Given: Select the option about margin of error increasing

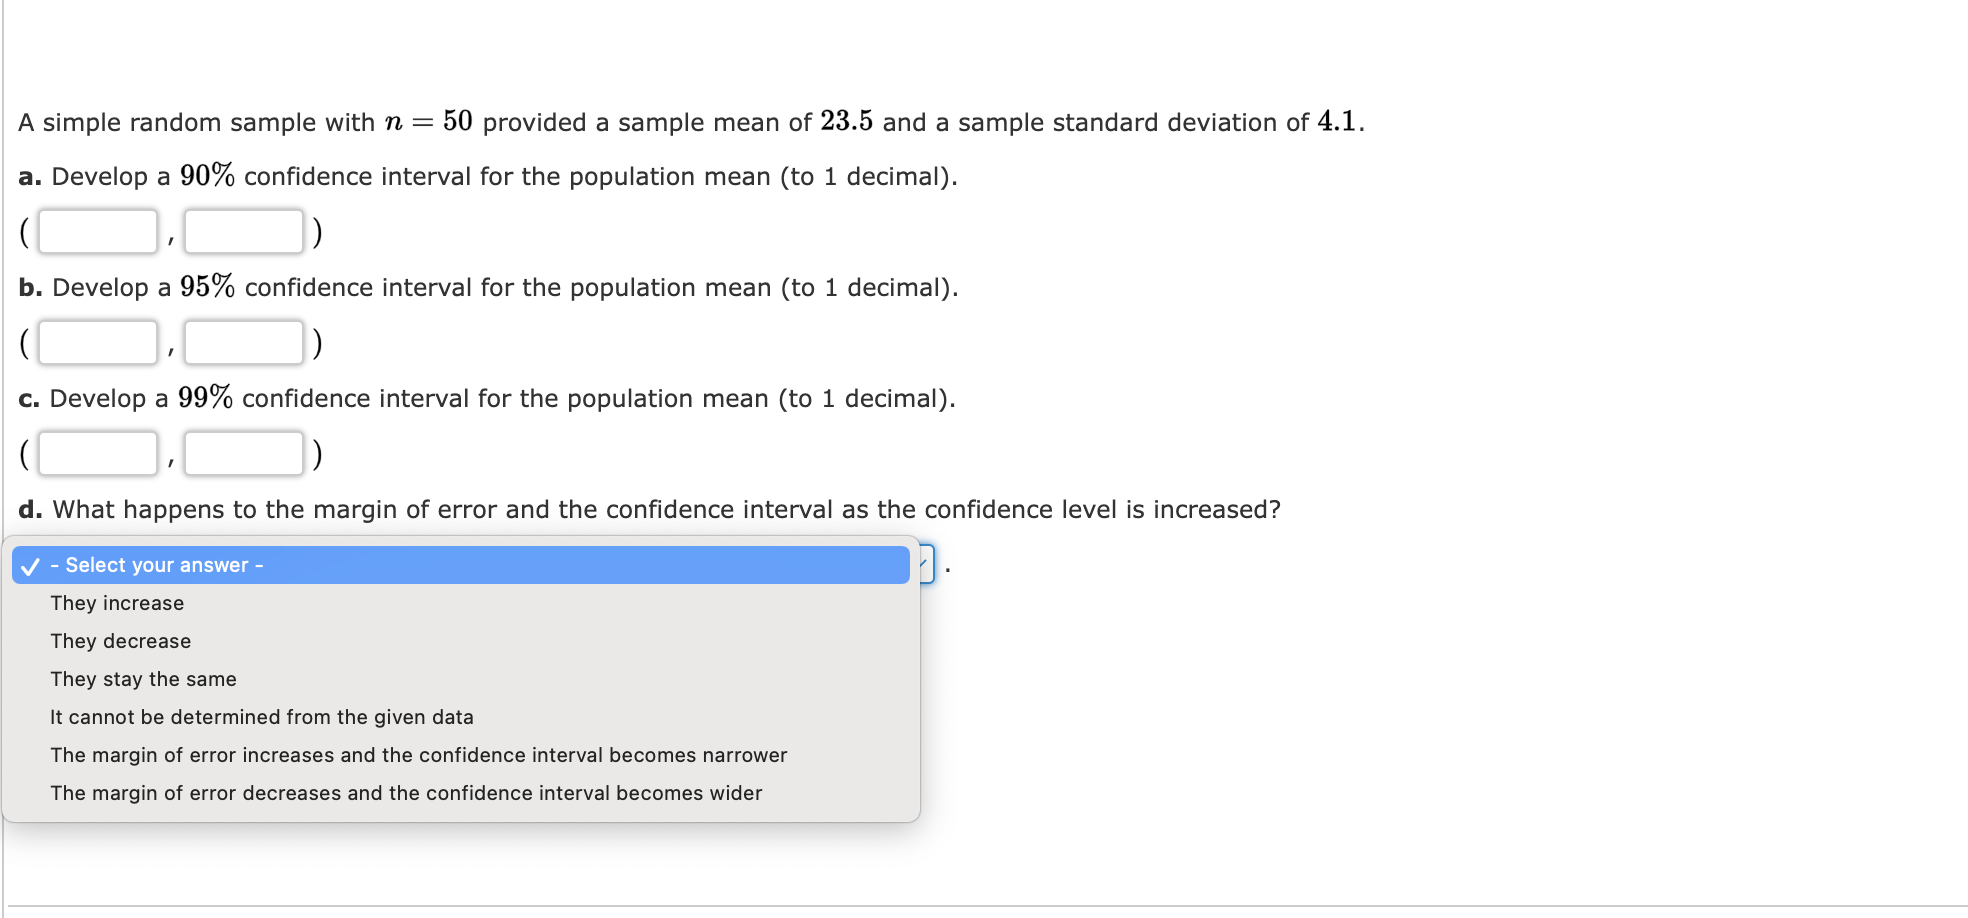Looking at the screenshot, I should 418,755.
